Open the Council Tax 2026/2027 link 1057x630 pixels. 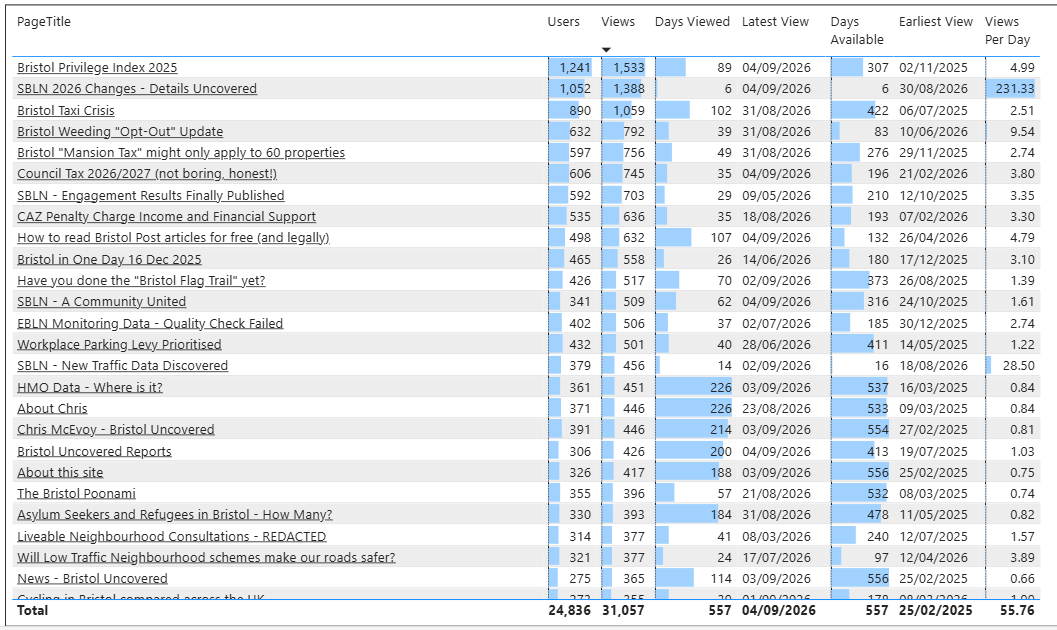coord(147,173)
